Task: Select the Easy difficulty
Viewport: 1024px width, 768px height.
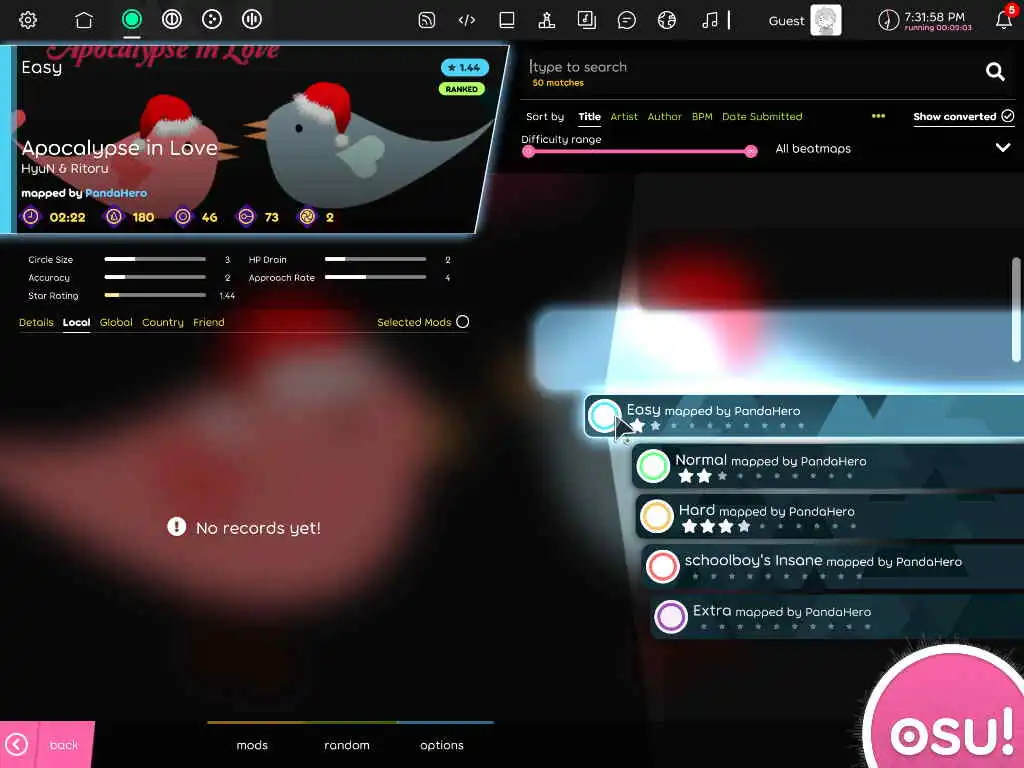Action: (804, 416)
